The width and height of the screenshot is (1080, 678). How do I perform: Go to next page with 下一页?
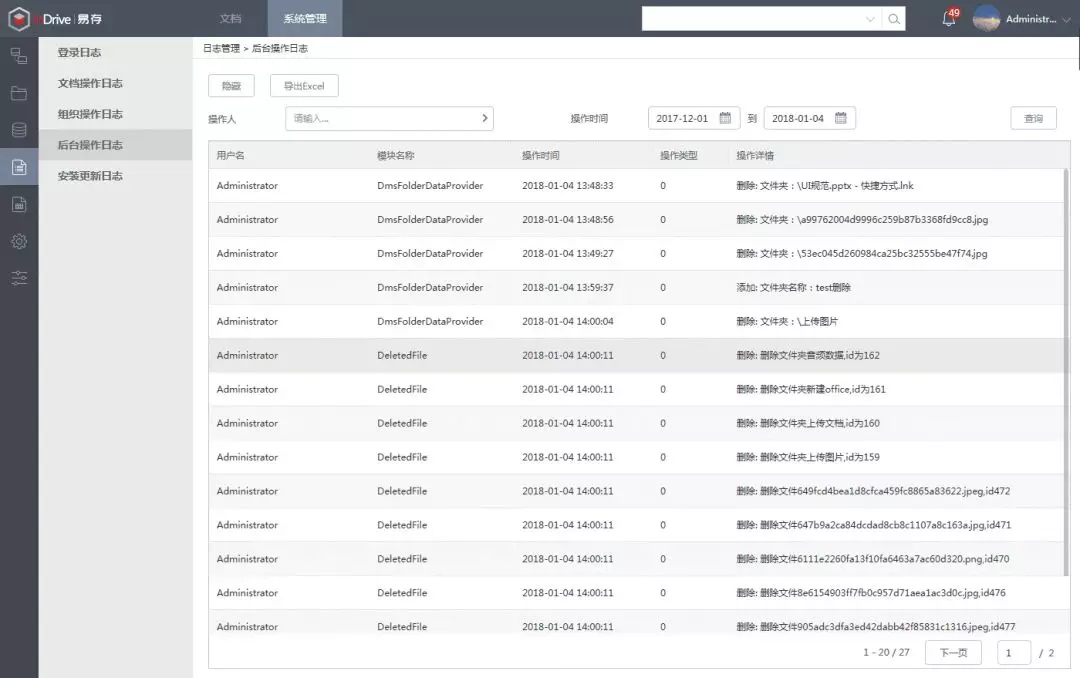click(x=953, y=653)
